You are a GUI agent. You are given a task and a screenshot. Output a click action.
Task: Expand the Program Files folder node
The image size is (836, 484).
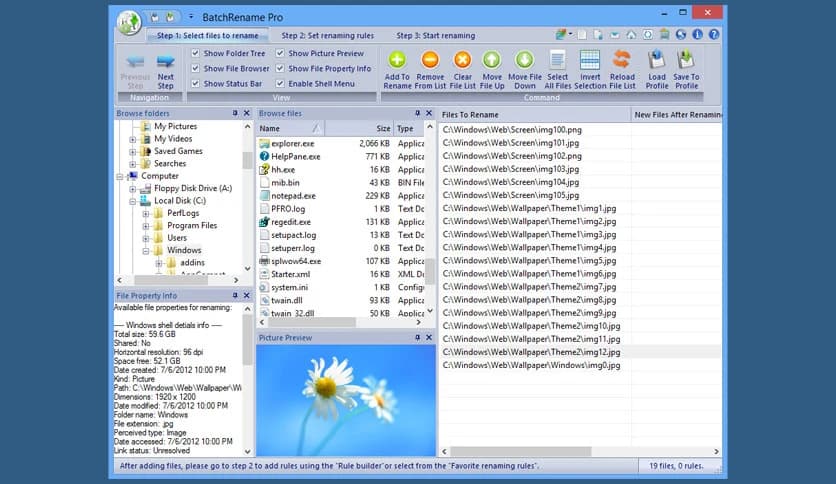click(x=146, y=226)
